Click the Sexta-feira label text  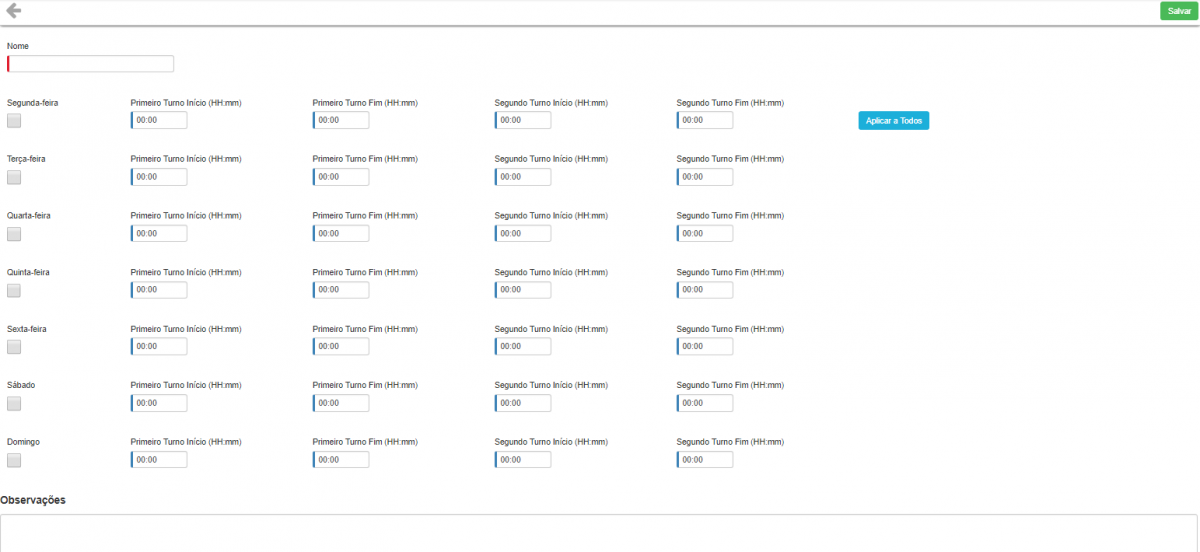(27, 329)
